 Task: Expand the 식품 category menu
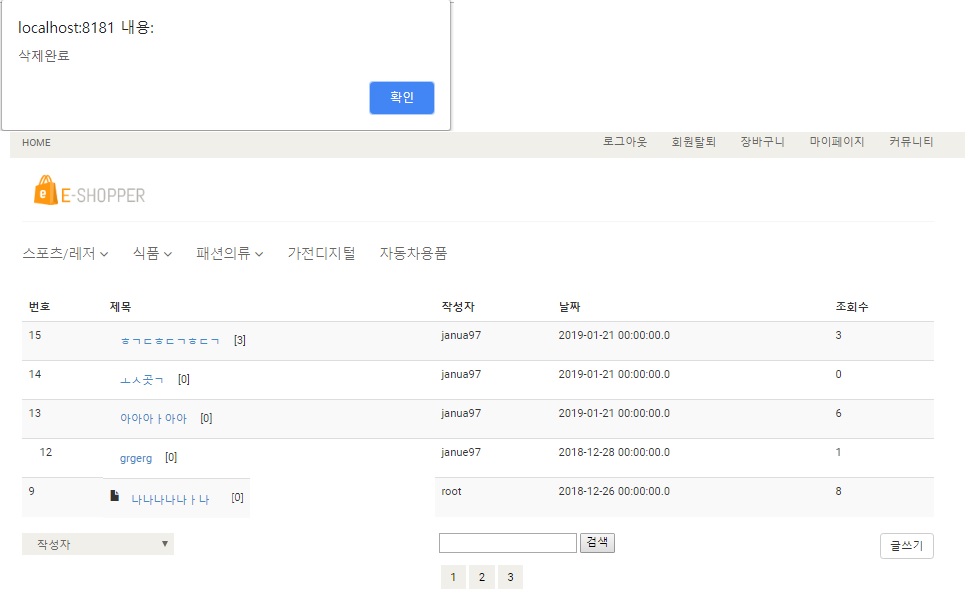[152, 253]
